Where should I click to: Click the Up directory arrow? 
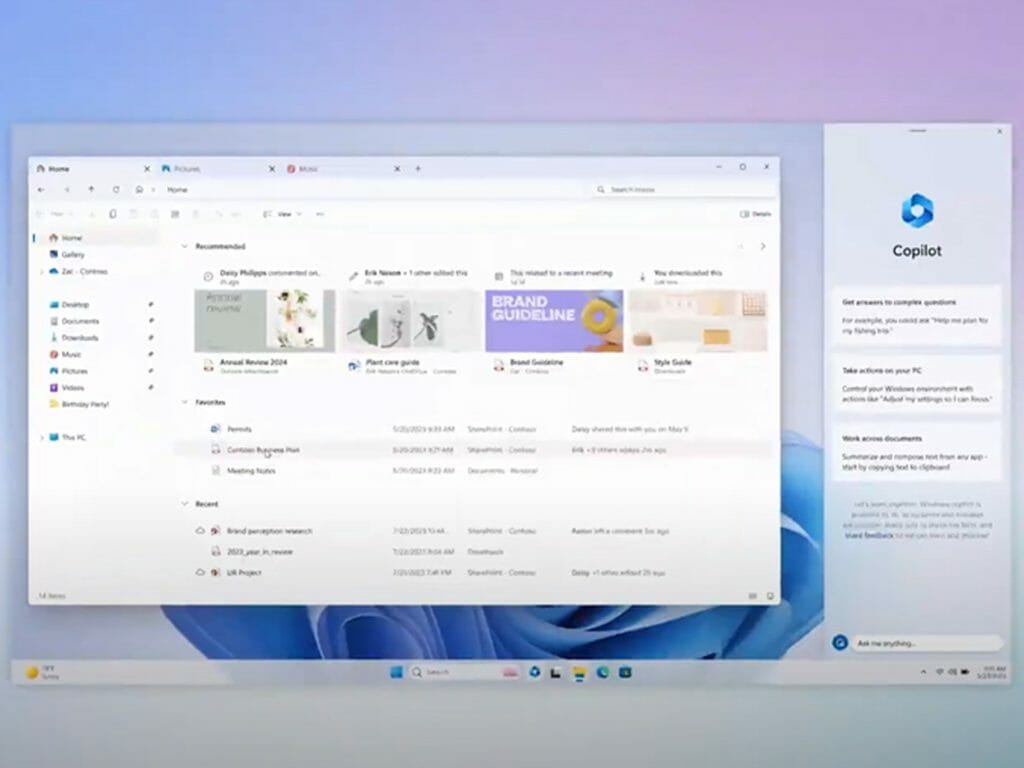coord(91,189)
